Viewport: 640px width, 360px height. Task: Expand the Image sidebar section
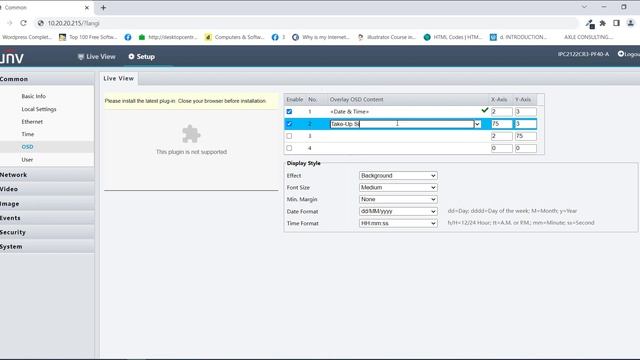pos(47,204)
